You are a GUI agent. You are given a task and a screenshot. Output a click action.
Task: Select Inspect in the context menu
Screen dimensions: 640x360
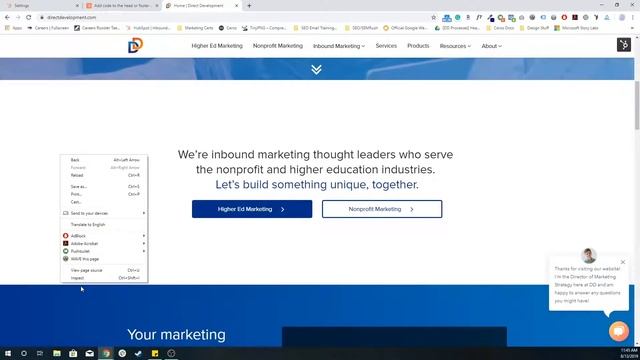104,278
